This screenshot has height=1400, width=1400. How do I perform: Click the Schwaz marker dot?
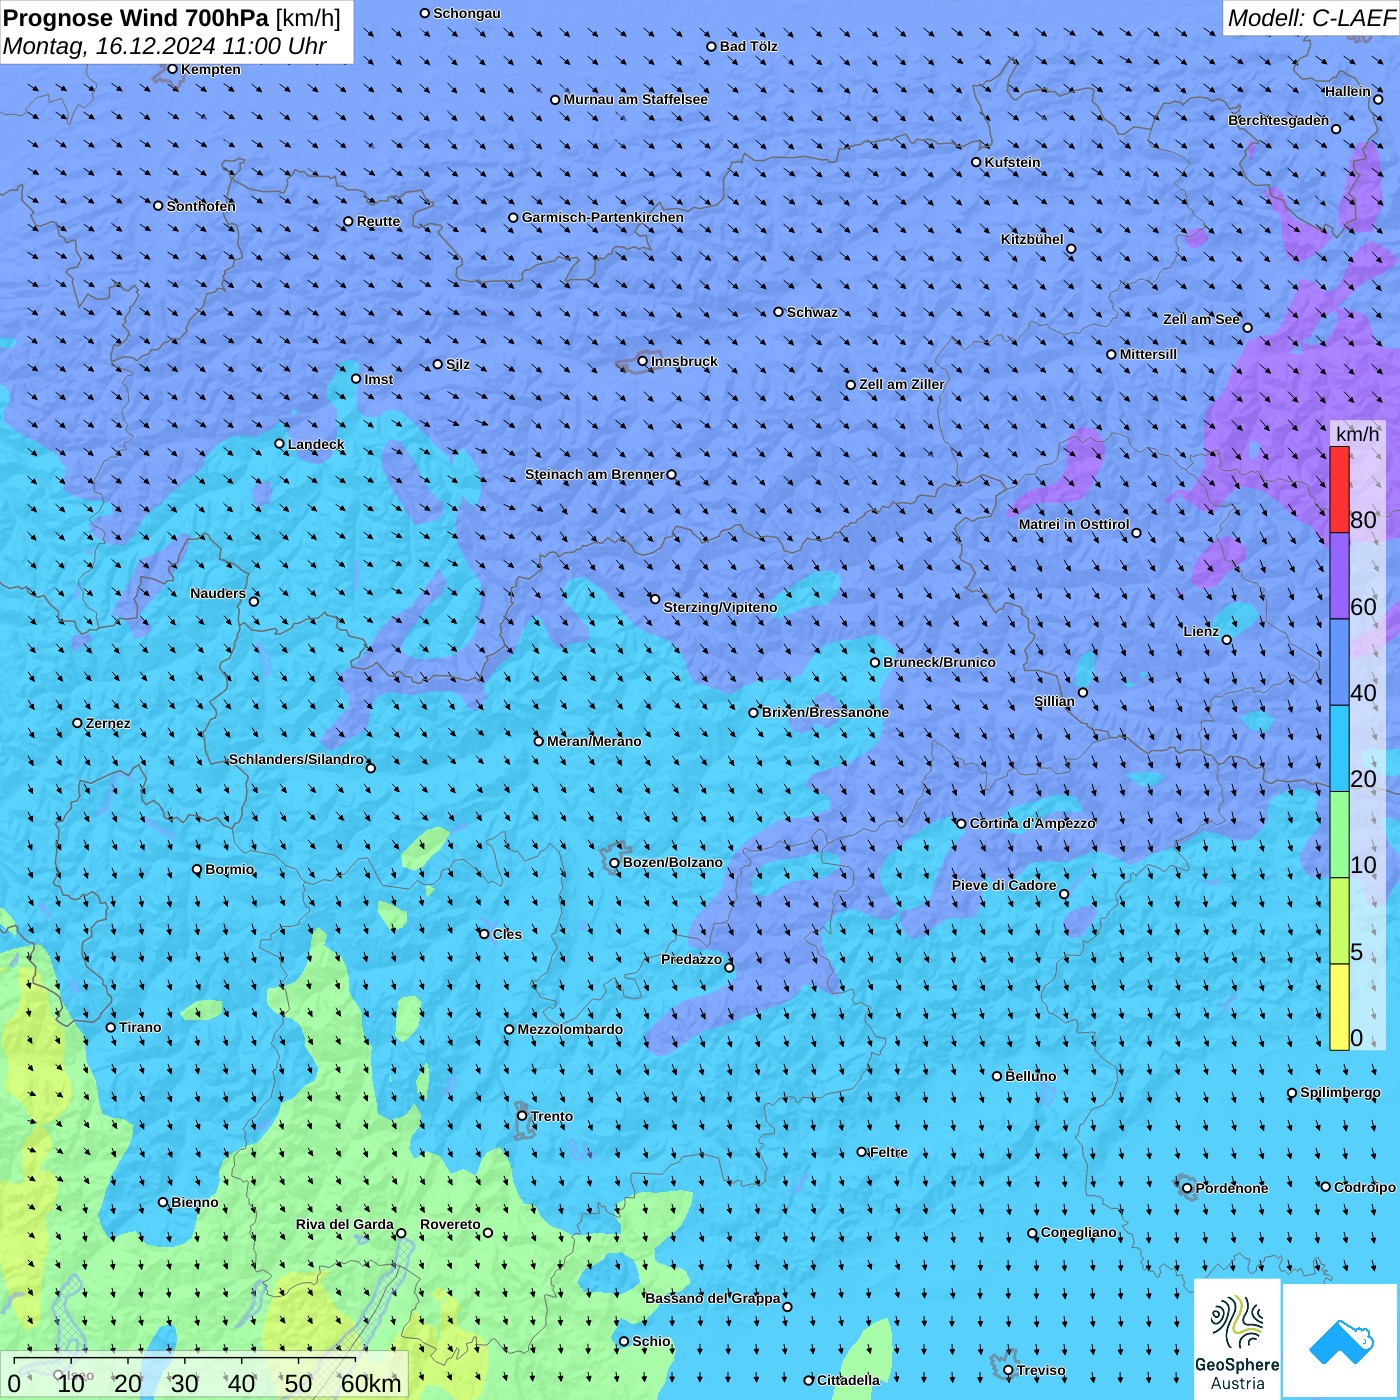click(x=779, y=312)
